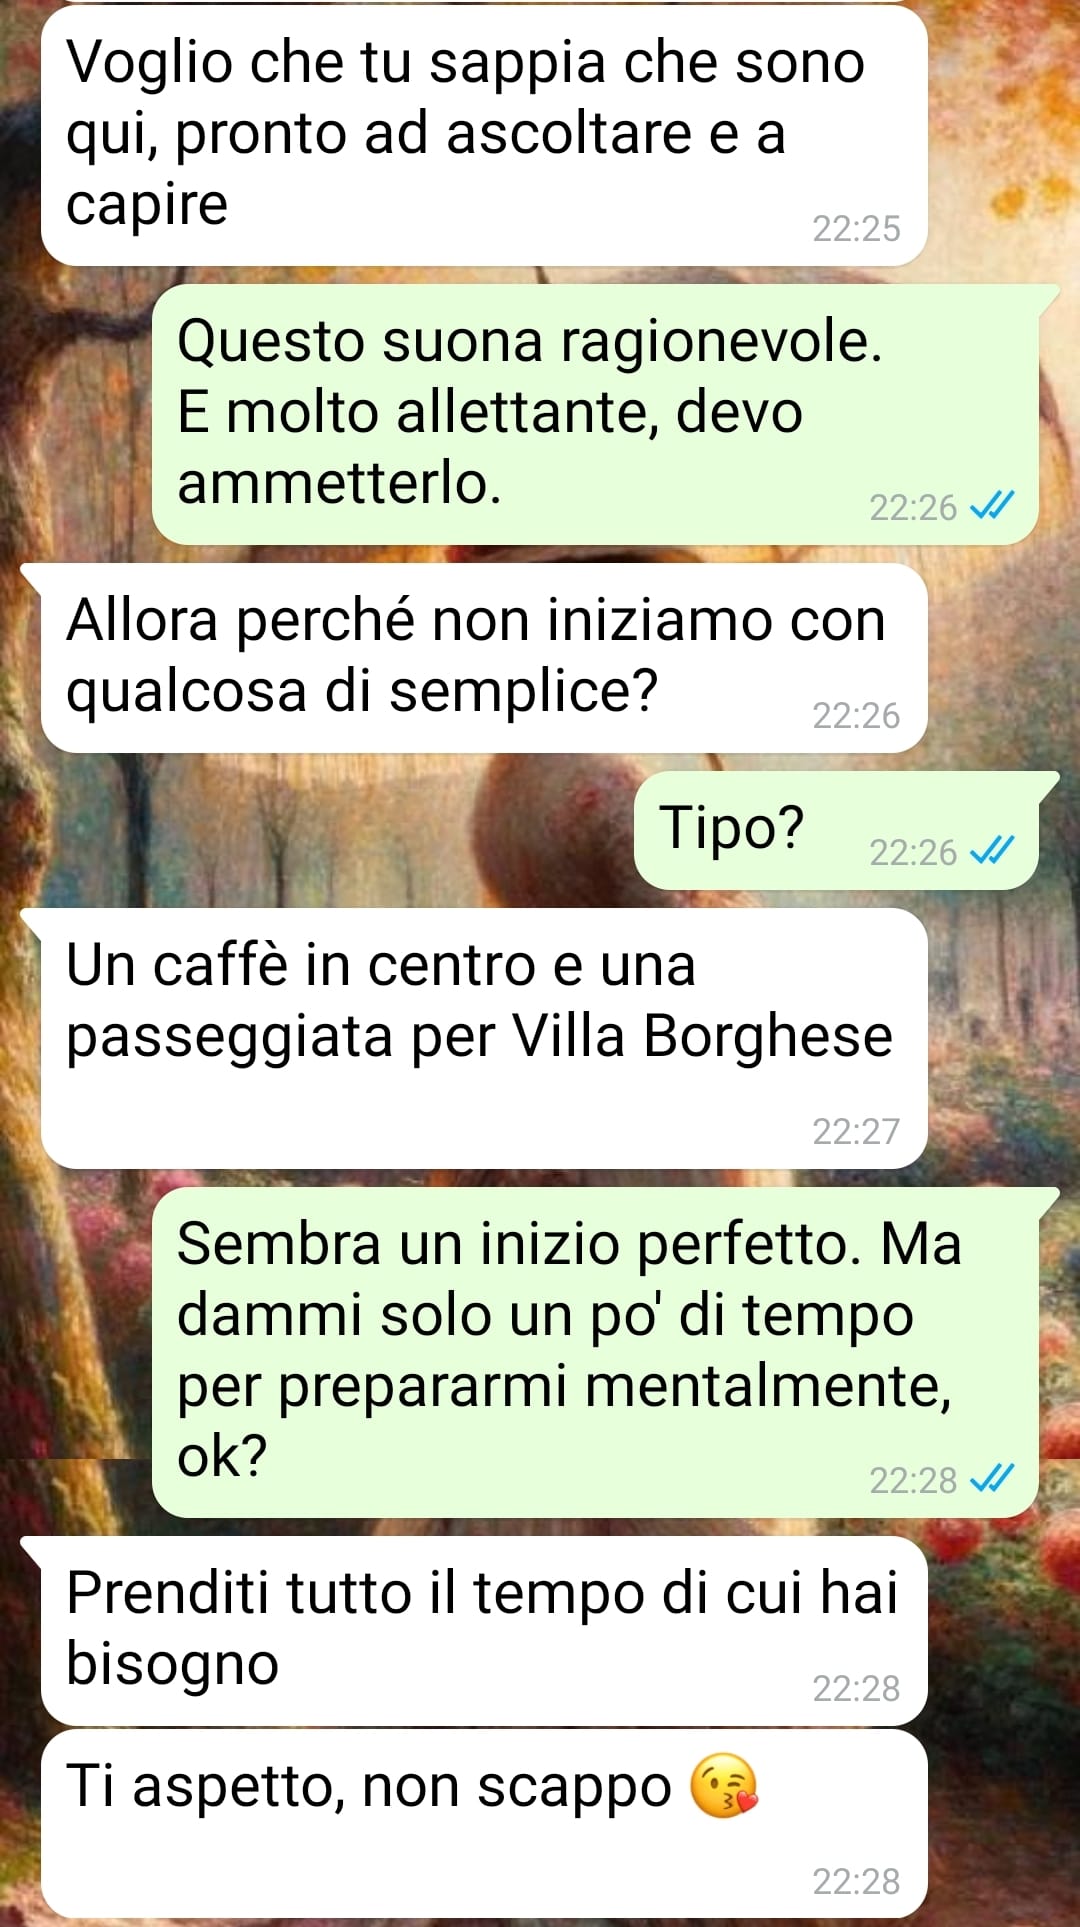Tap blue read ticks on 'Tipo?' message

[x=992, y=851]
